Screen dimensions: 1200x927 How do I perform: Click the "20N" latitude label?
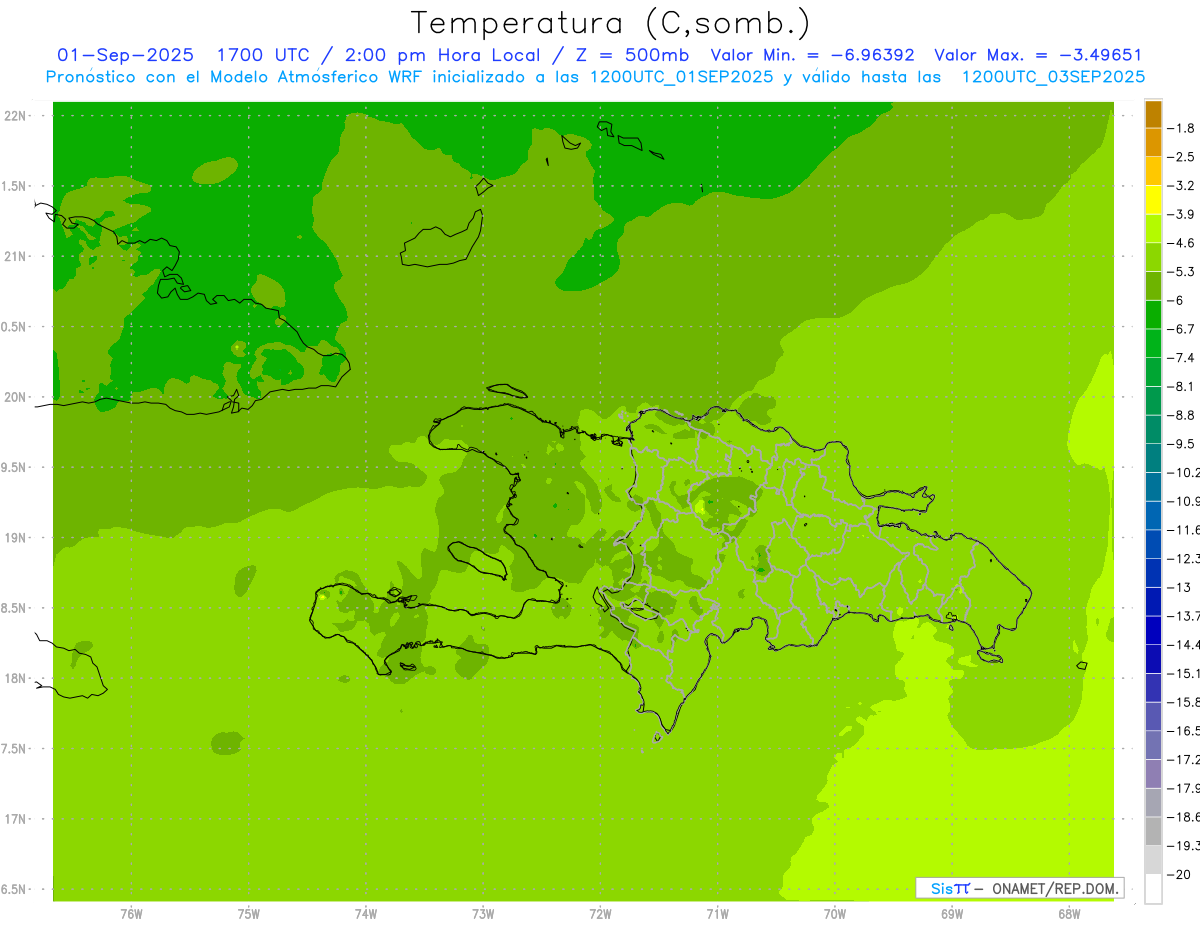pyautogui.click(x=15, y=397)
